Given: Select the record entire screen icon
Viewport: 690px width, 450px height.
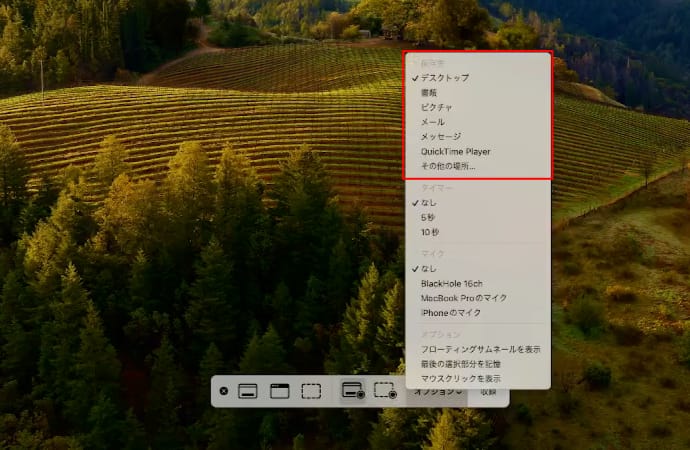Looking at the screenshot, I should (352, 391).
